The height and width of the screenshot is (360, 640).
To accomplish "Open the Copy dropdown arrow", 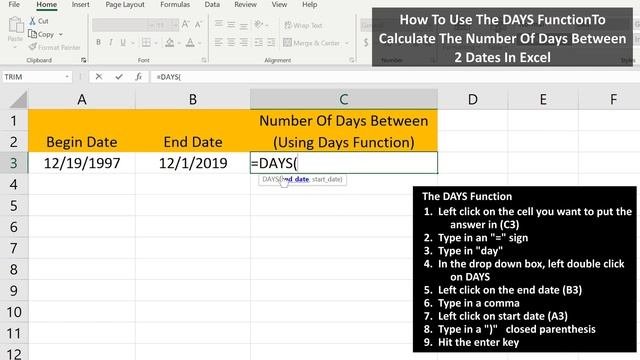I will point(61,35).
